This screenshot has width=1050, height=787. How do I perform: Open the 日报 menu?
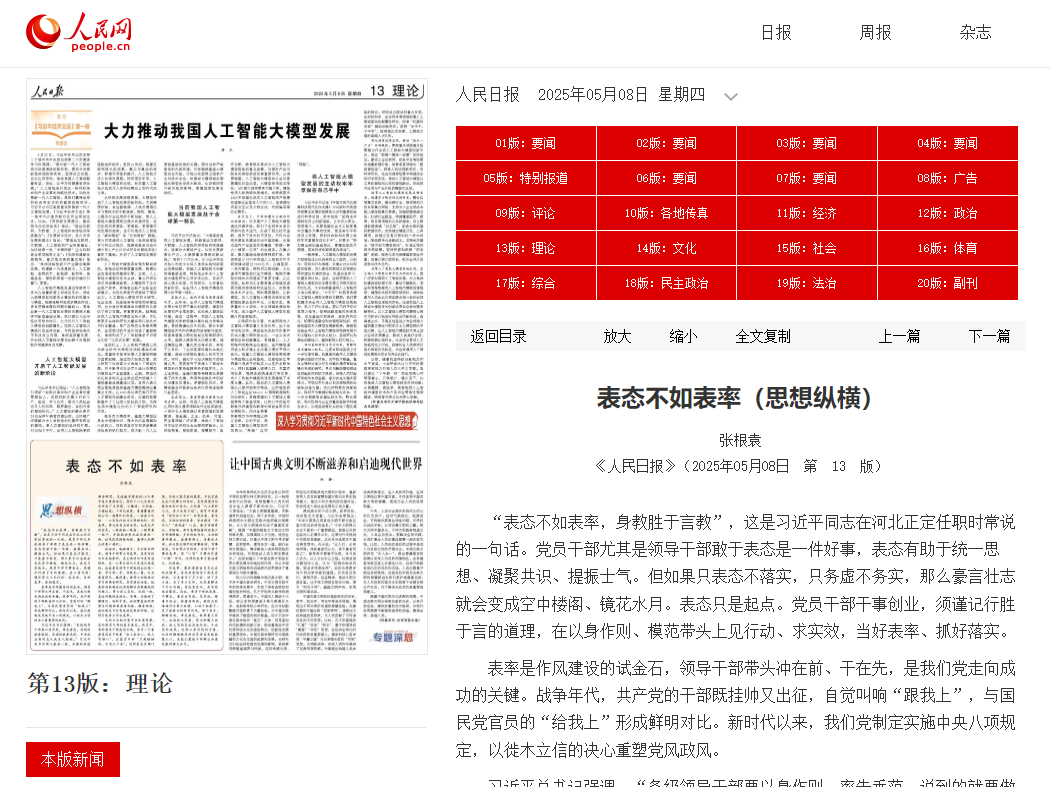(x=776, y=32)
